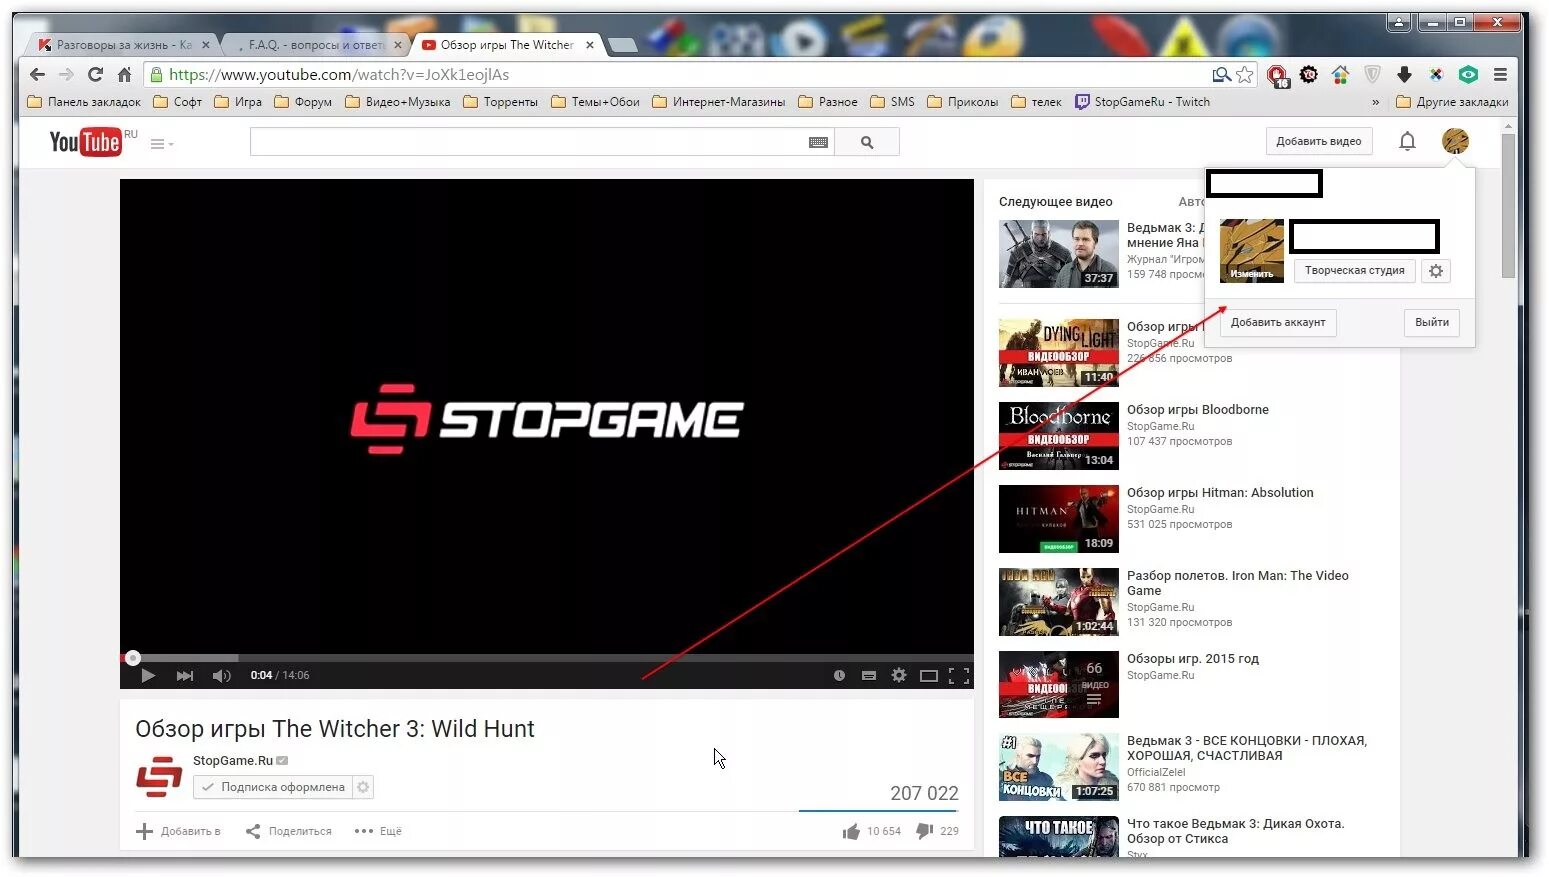Open the Другие закладки folder
1549x877 pixels.
[x=1452, y=102]
